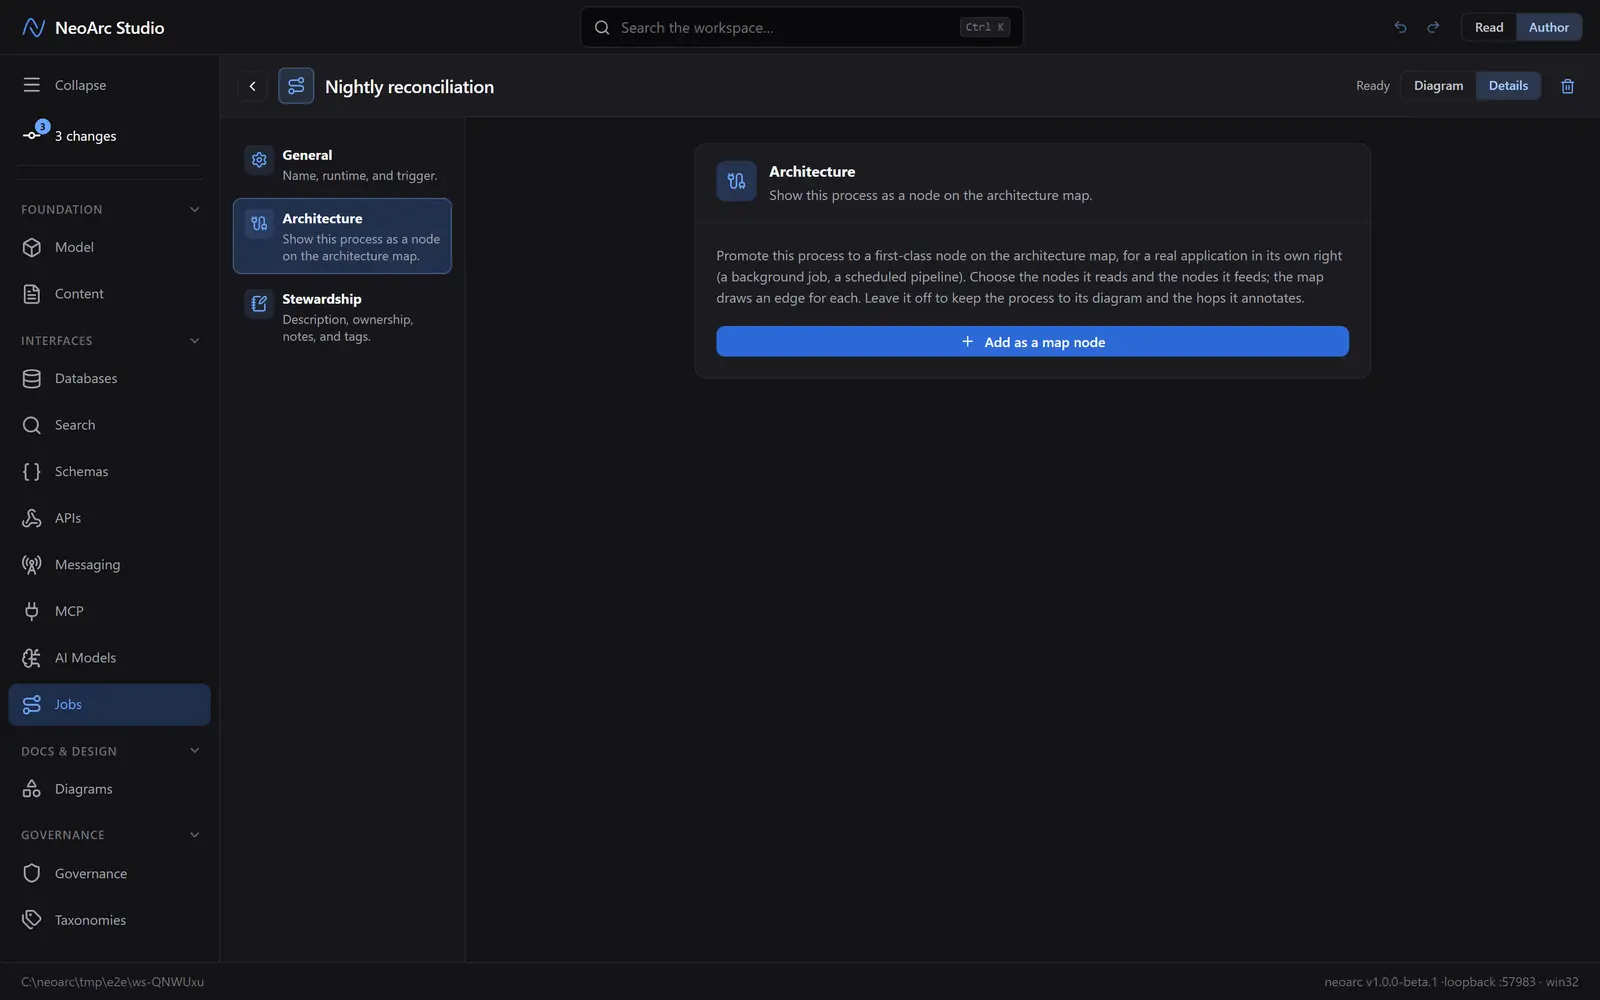
Task: Focus the Search the workspace field
Action: coord(801,28)
